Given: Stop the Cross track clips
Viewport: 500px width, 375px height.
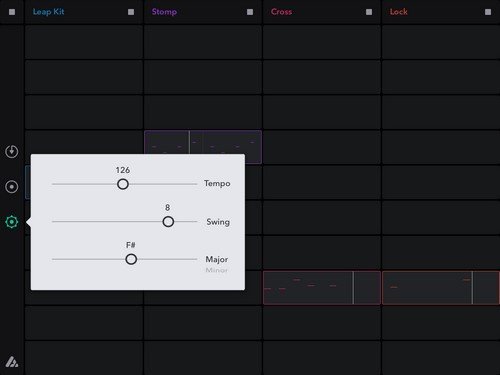Looking at the screenshot, I should tap(369, 12).
